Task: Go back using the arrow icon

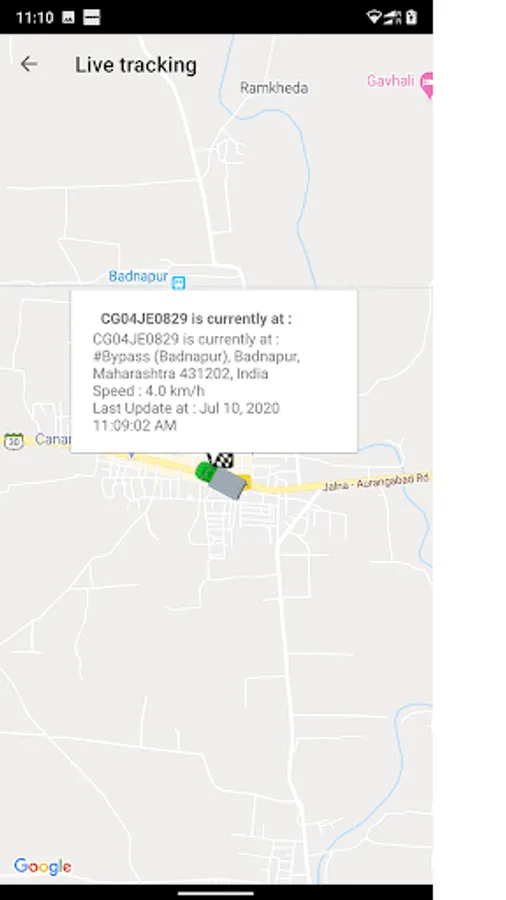Action: (x=29, y=64)
